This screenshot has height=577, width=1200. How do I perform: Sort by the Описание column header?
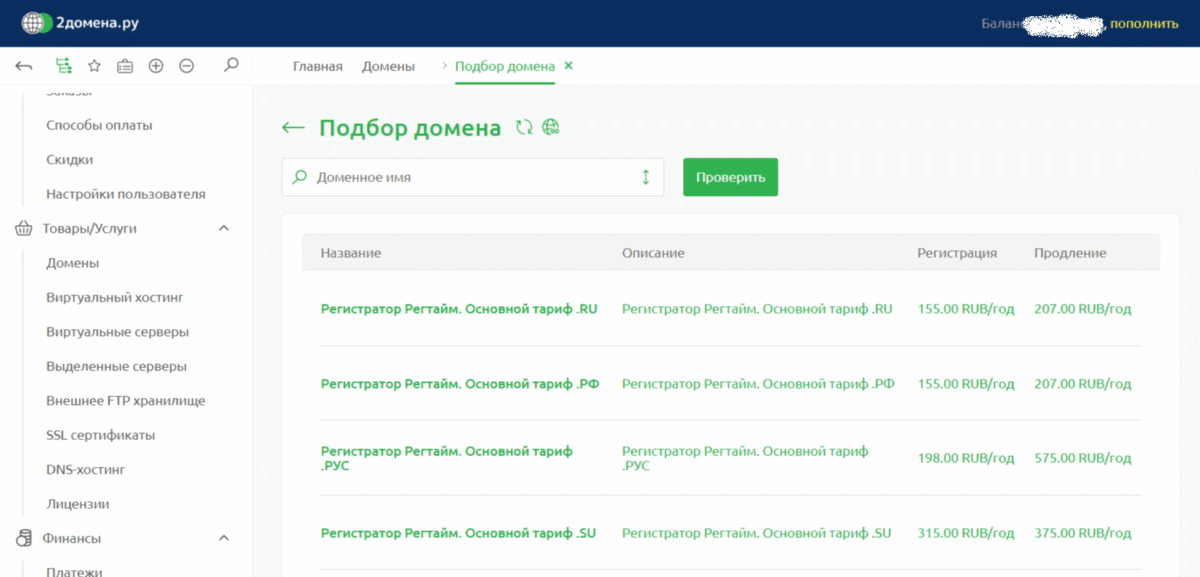[x=653, y=253]
